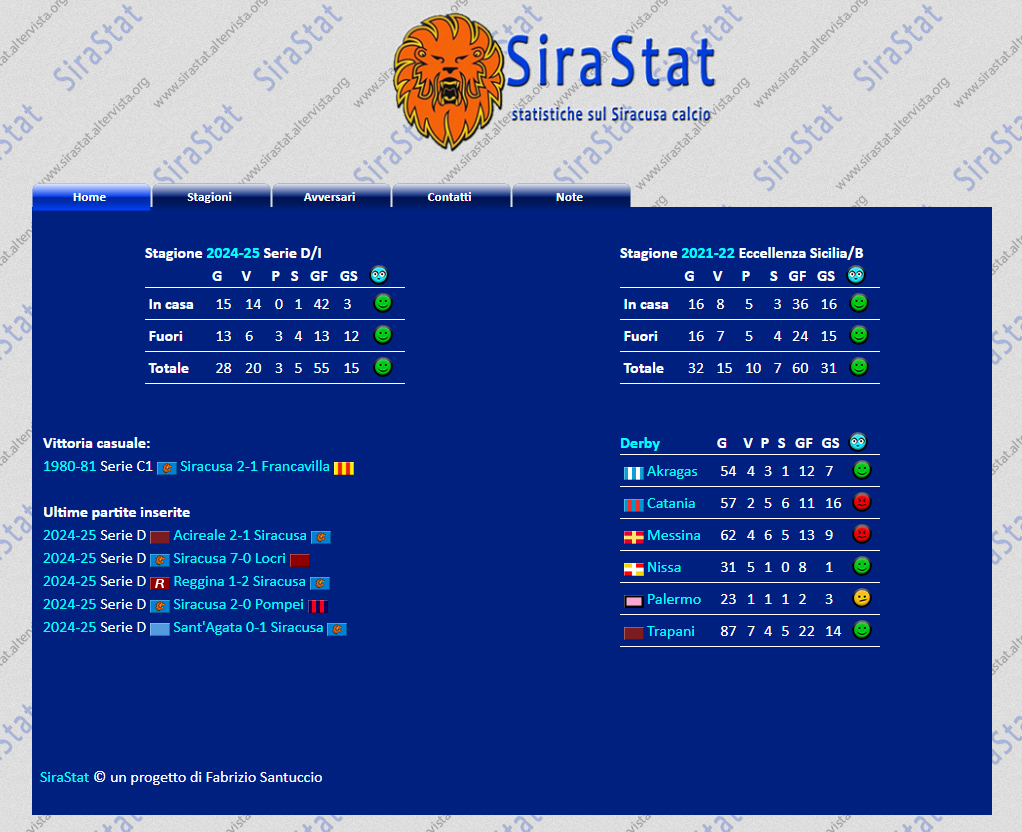
Task: Select the 55 goals-for value in Totale row
Action: (321, 368)
